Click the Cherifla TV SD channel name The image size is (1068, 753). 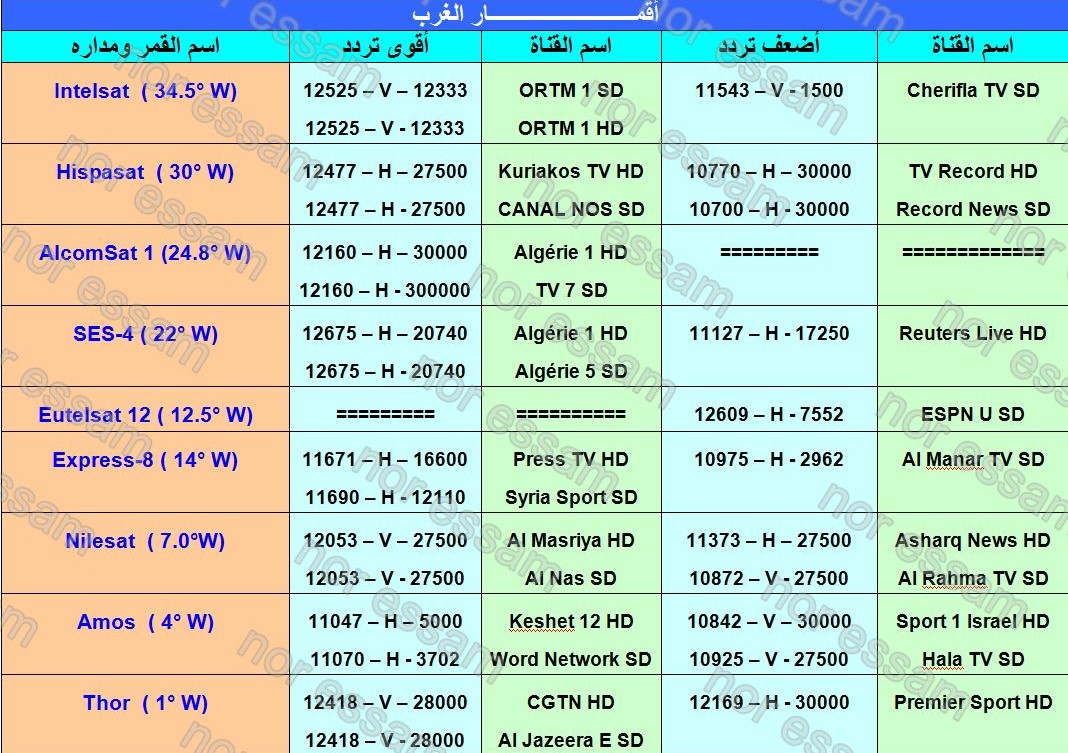pyautogui.click(x=972, y=91)
